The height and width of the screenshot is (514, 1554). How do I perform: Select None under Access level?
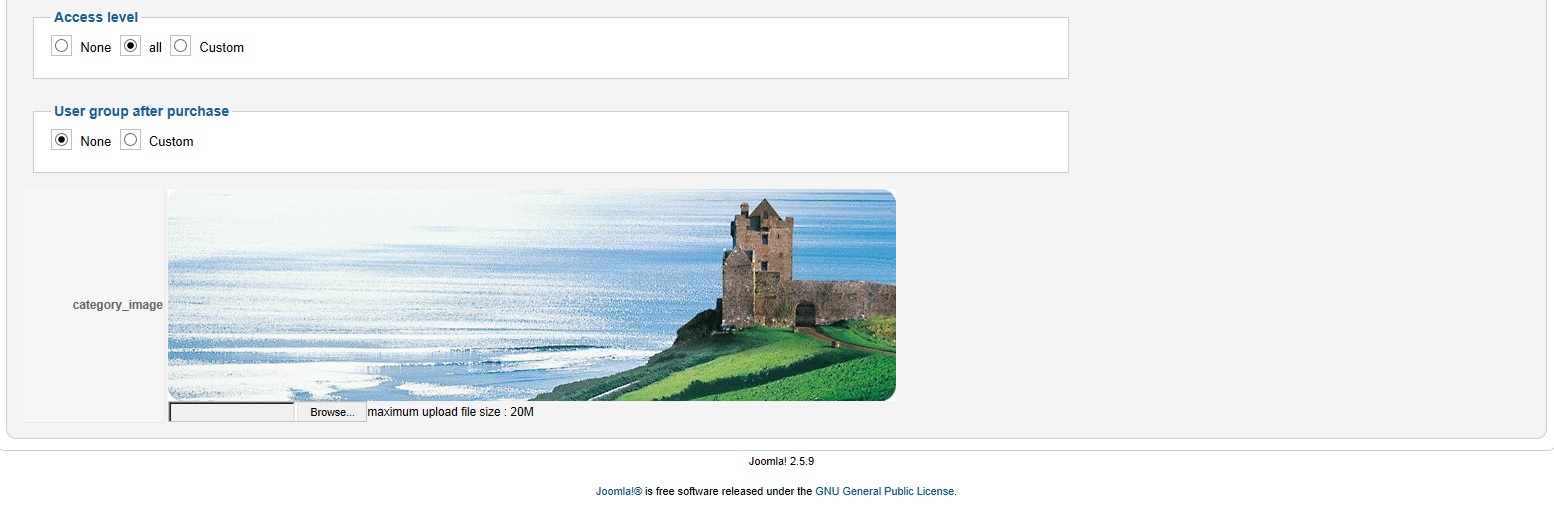(x=62, y=46)
